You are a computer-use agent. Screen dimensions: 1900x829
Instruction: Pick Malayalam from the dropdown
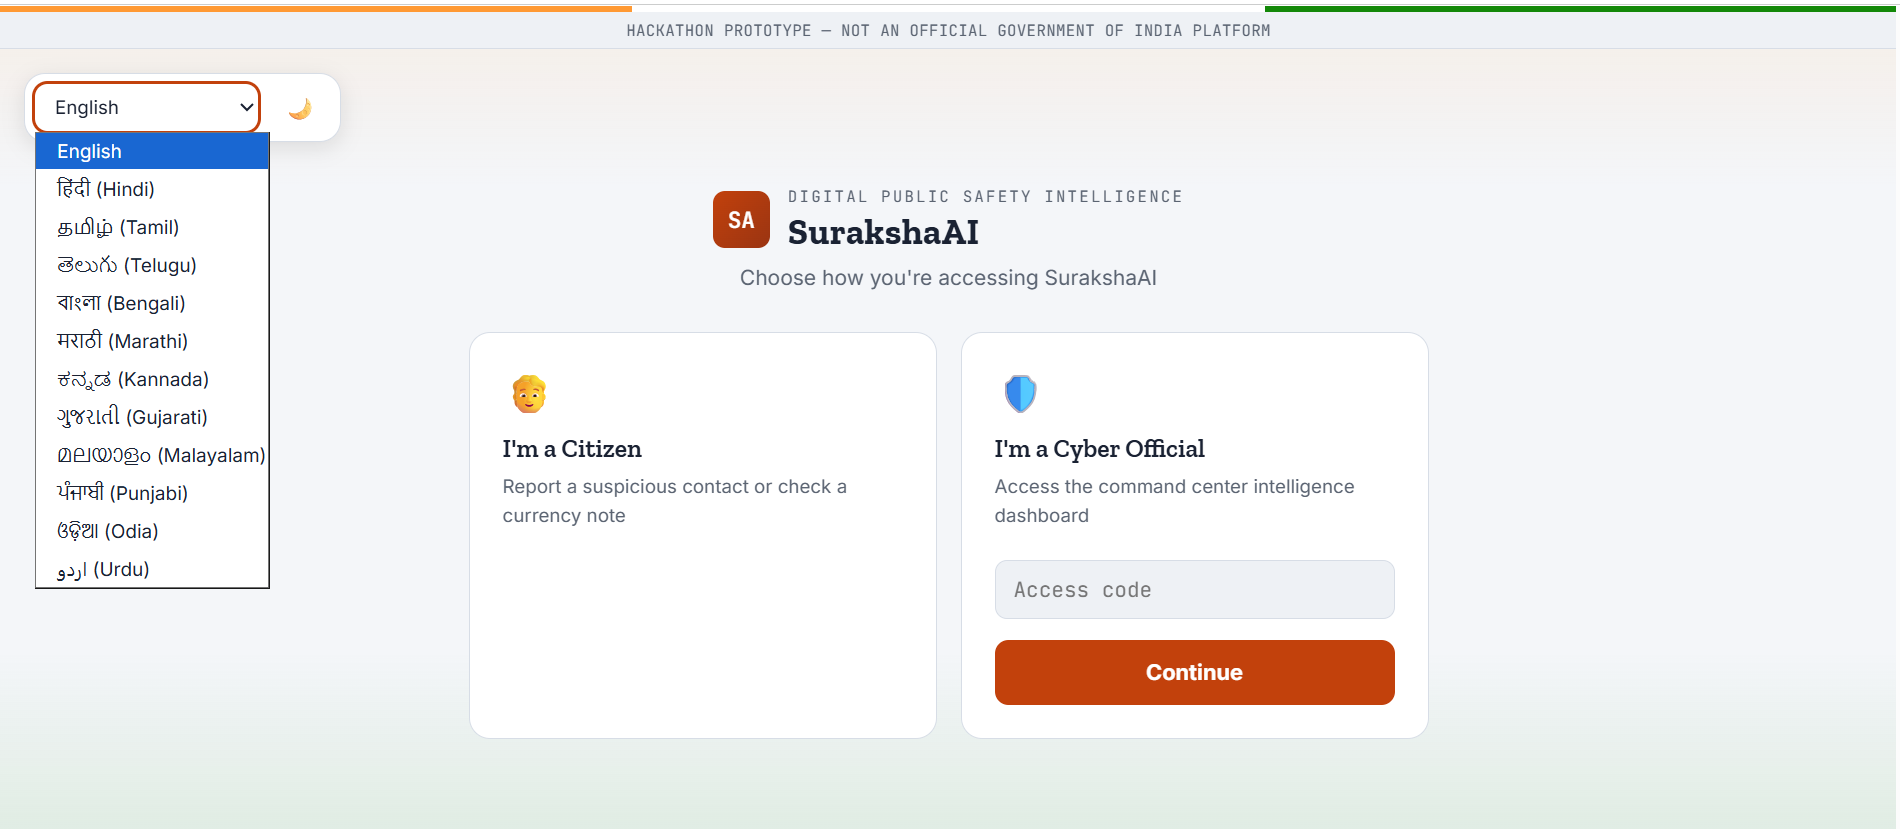pos(152,455)
